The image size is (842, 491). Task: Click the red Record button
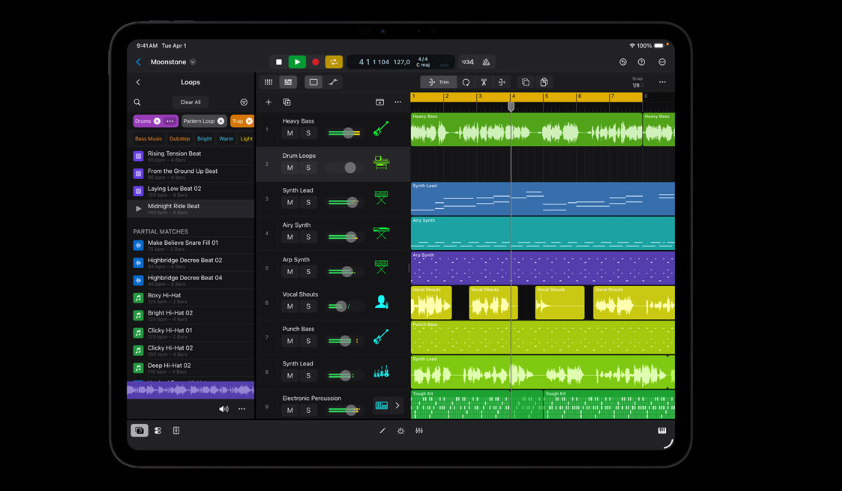click(316, 62)
